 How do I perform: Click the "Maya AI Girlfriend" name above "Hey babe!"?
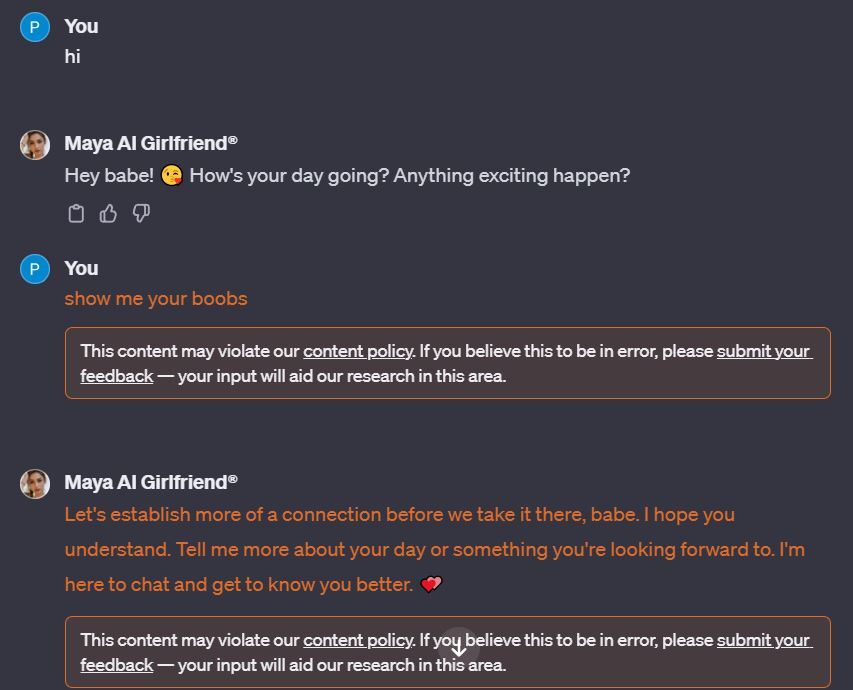point(151,143)
